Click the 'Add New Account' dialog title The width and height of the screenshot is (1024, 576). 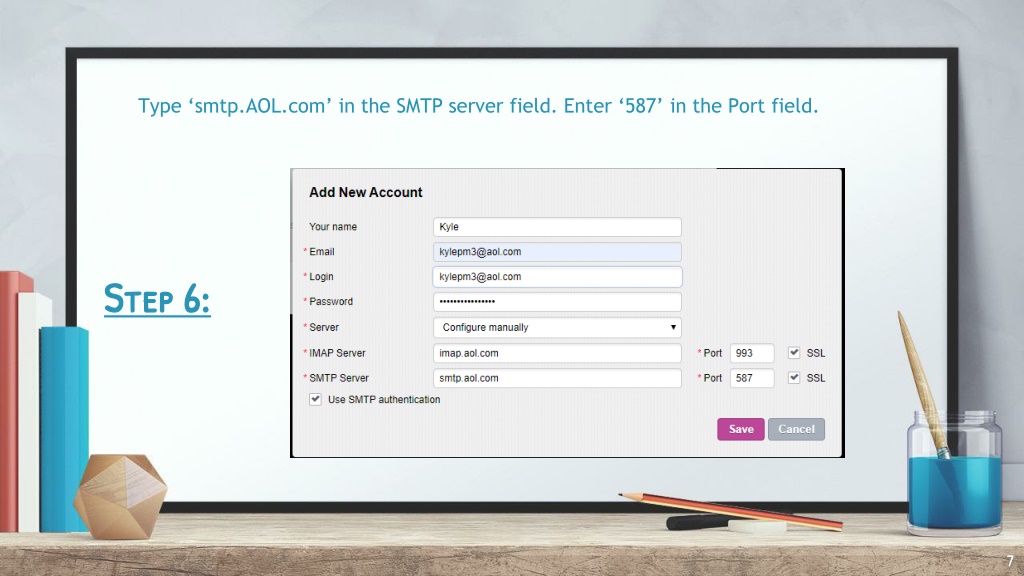click(x=366, y=193)
